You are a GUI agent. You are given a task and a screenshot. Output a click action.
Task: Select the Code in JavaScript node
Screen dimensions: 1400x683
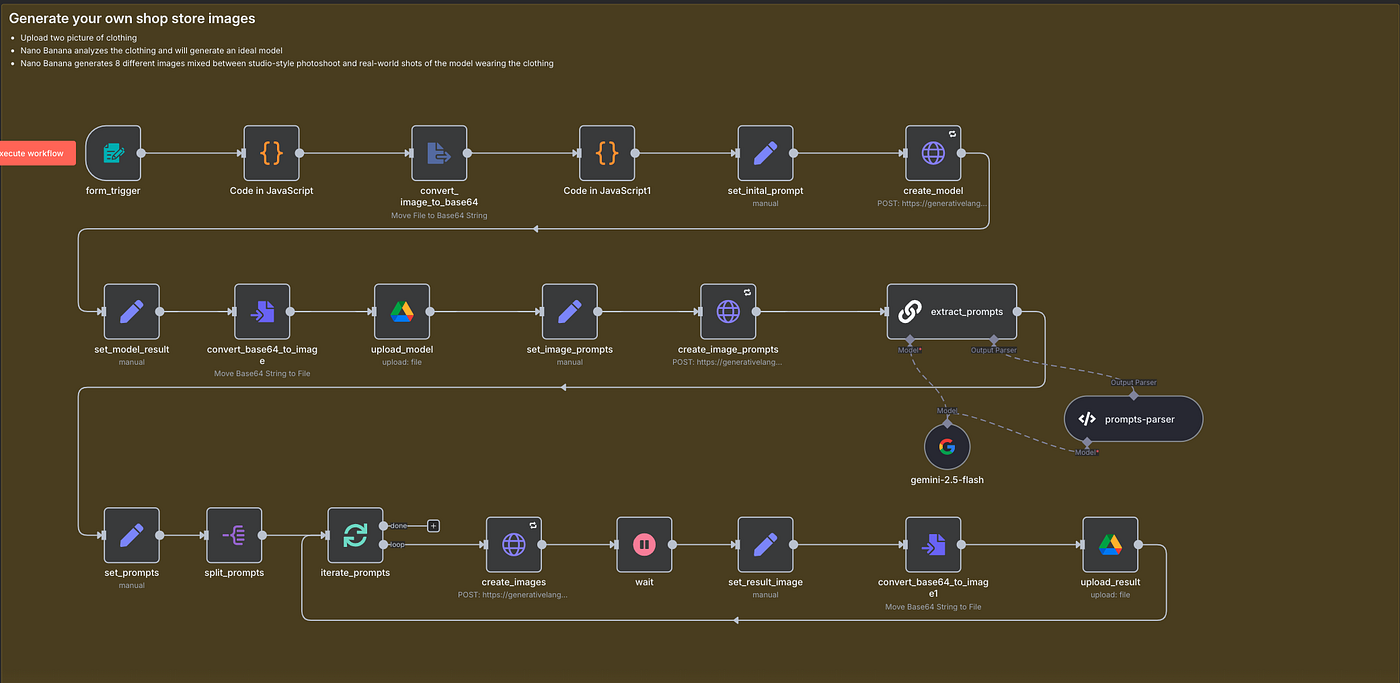coord(271,153)
